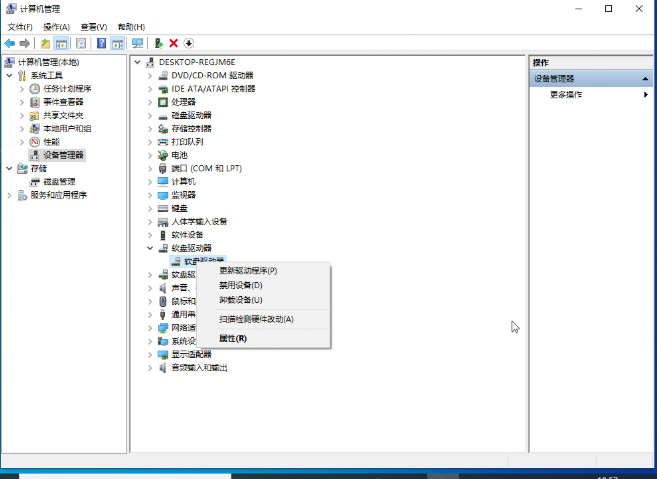
Task: Click the properties sheet toolbar icon
Action: 81,43
